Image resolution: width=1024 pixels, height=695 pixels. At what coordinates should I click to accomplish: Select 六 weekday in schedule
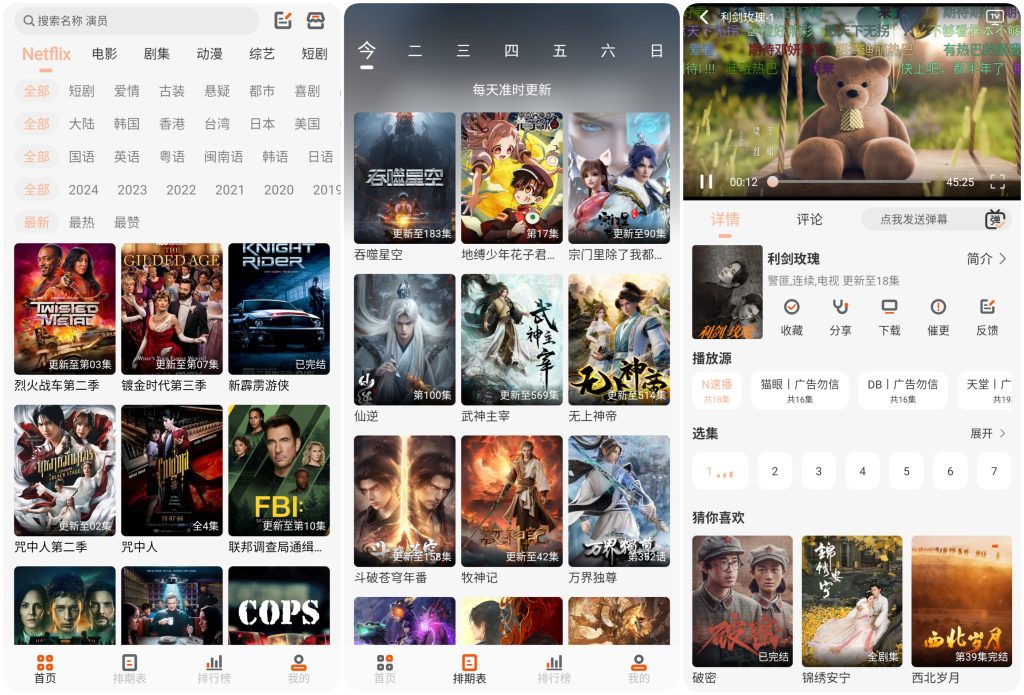tap(608, 51)
